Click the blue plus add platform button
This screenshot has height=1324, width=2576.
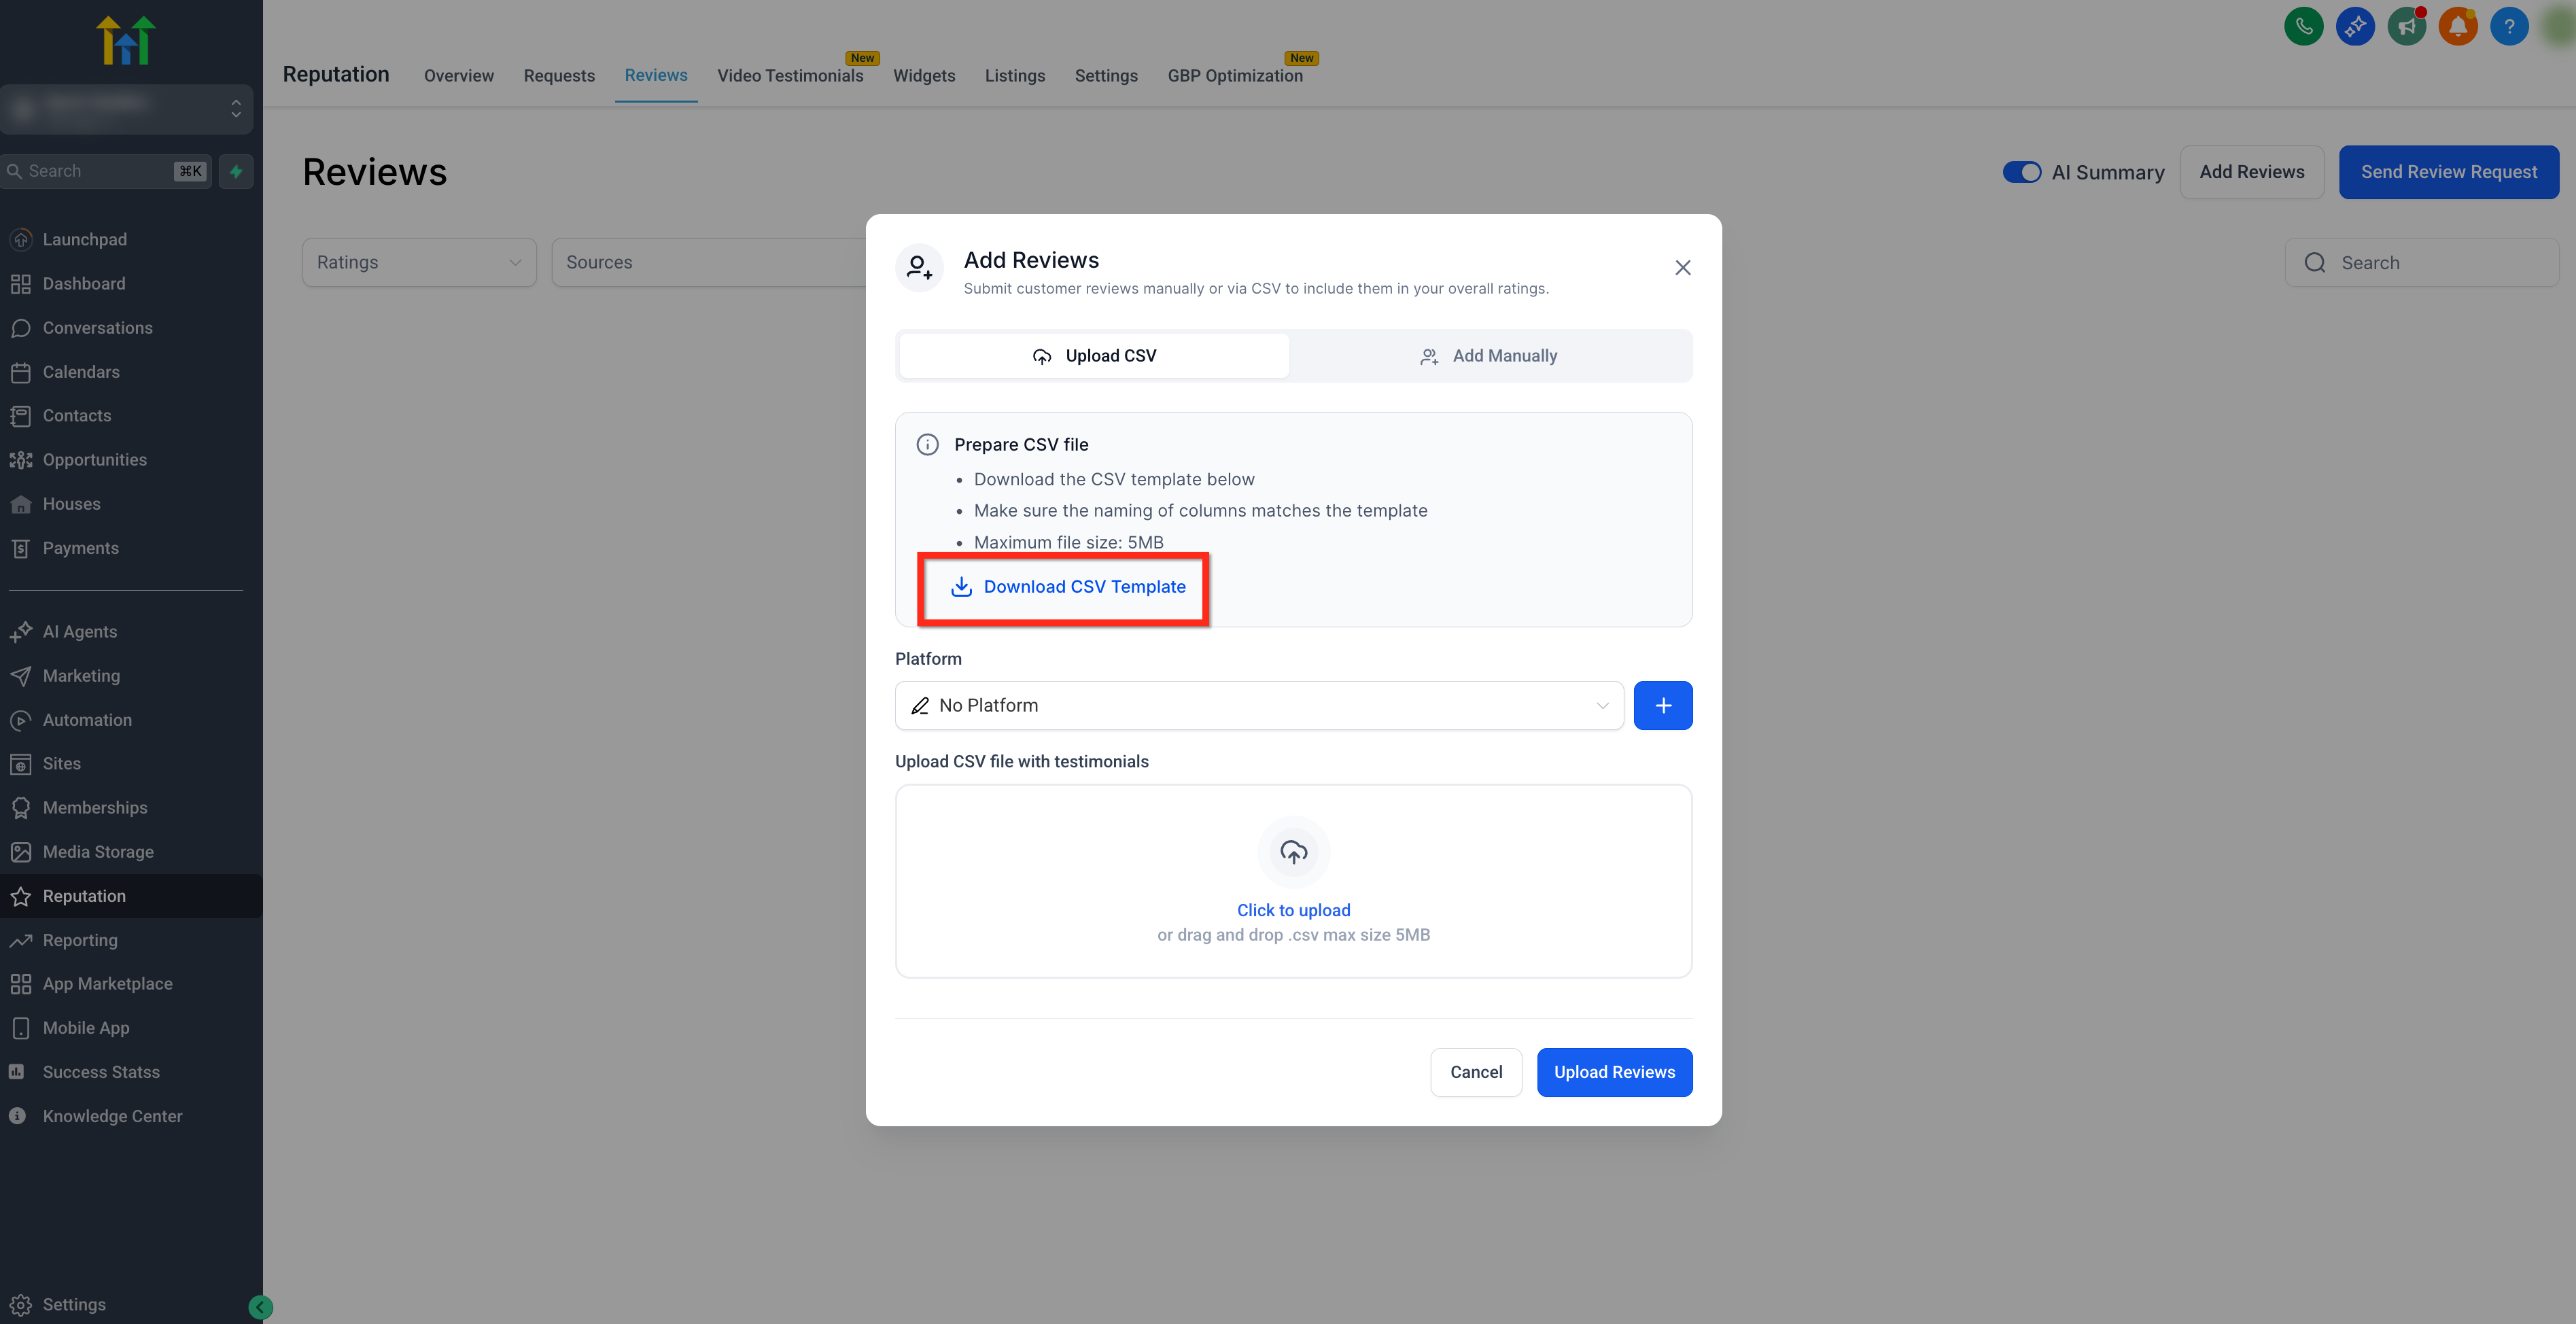1662,705
